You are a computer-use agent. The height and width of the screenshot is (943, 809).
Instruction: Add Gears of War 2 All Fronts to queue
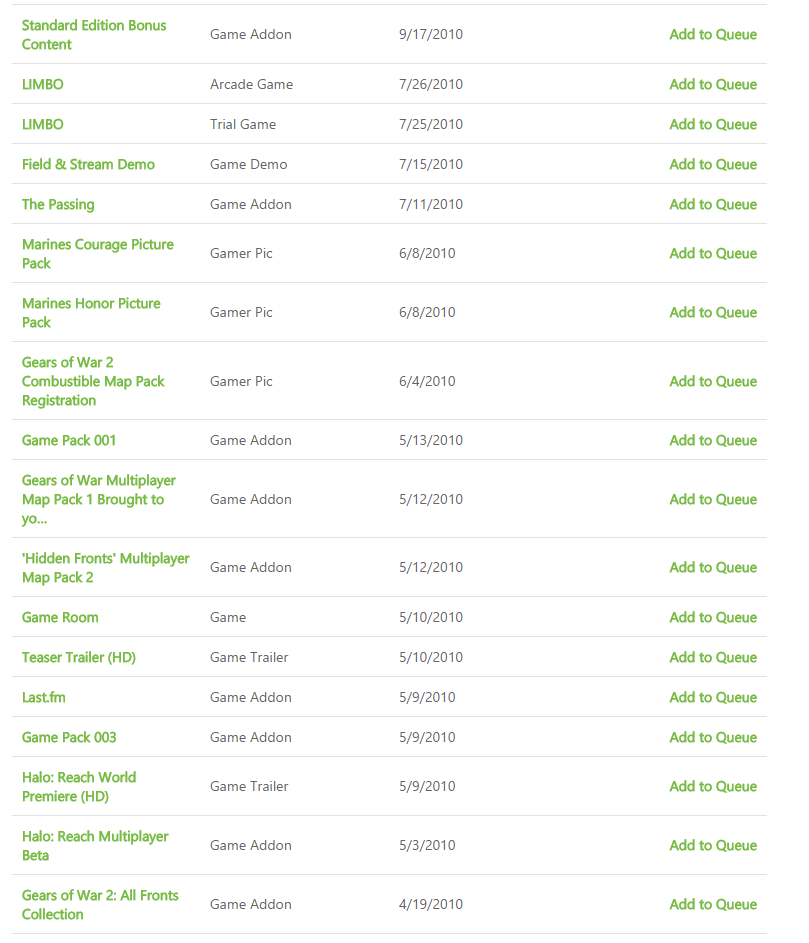[713, 905]
